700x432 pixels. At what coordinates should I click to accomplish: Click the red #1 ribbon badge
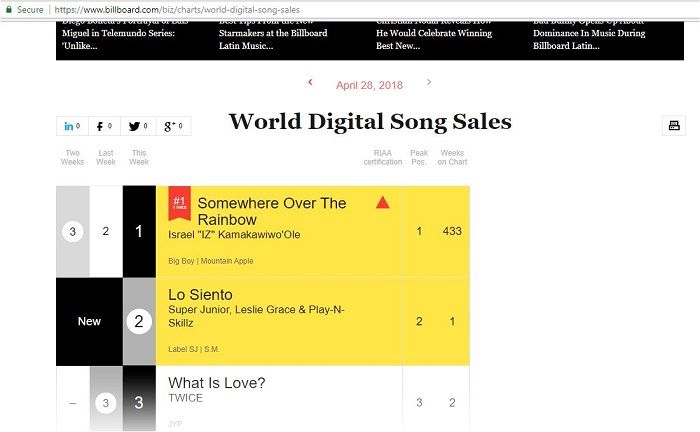click(179, 203)
